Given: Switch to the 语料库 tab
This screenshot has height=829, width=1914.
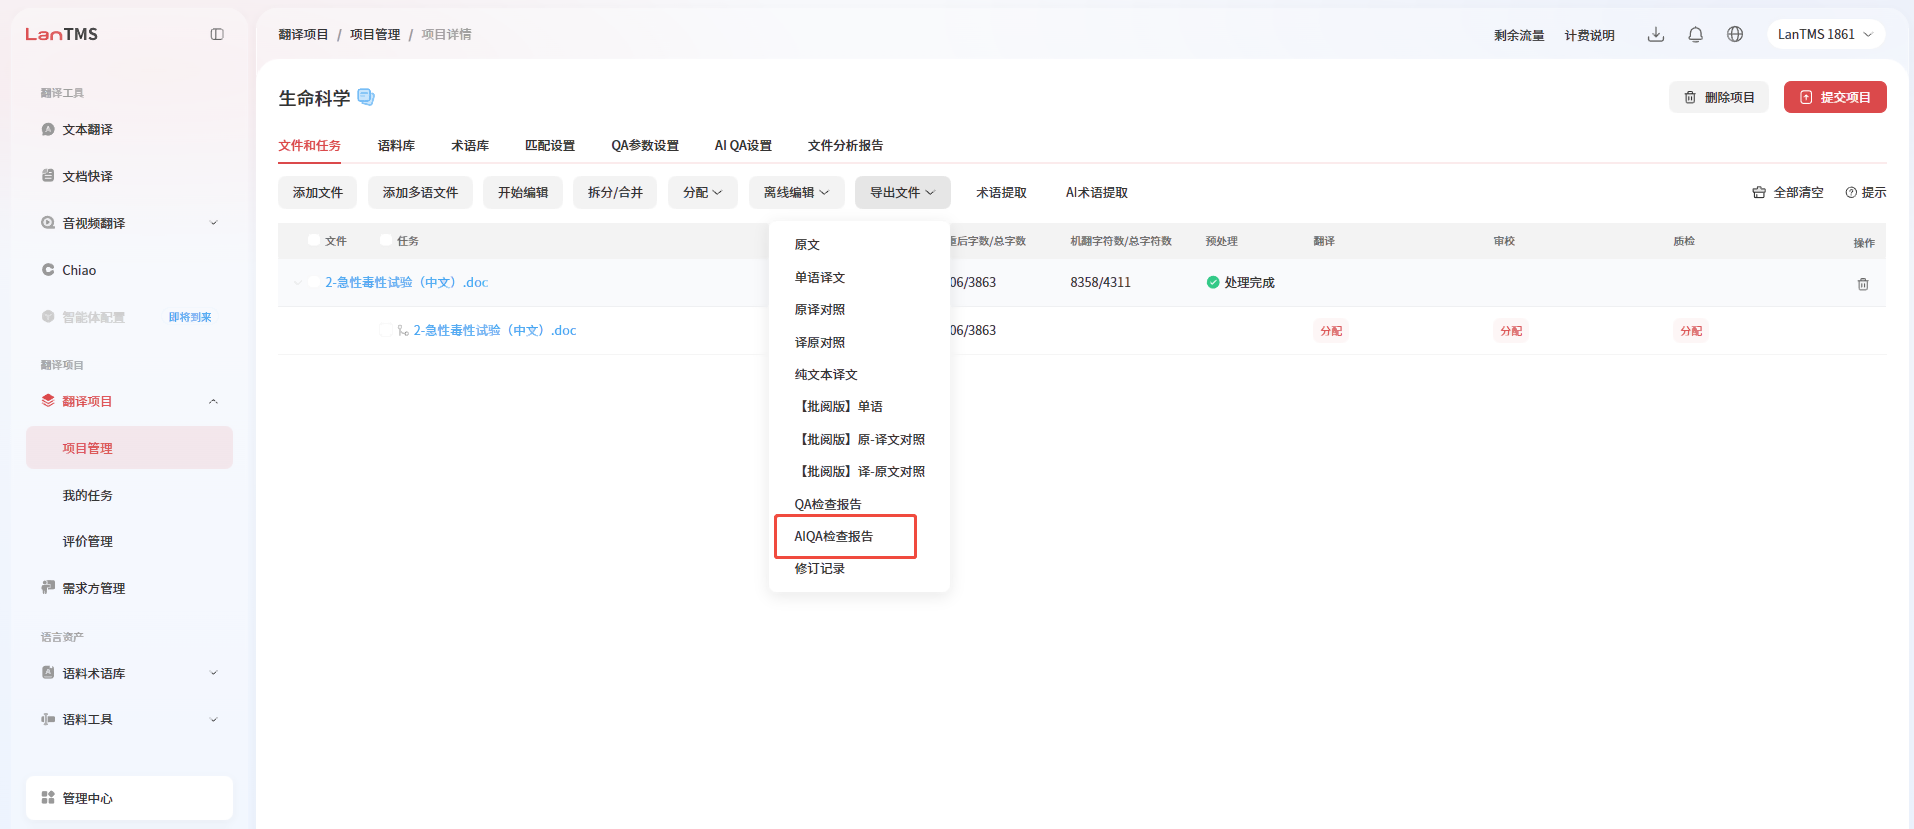Looking at the screenshot, I should (x=396, y=145).
